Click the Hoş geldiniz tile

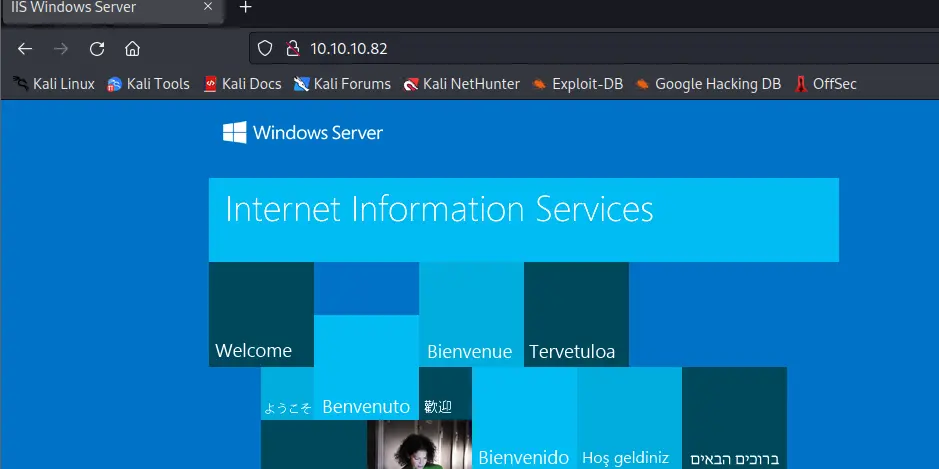click(629, 418)
